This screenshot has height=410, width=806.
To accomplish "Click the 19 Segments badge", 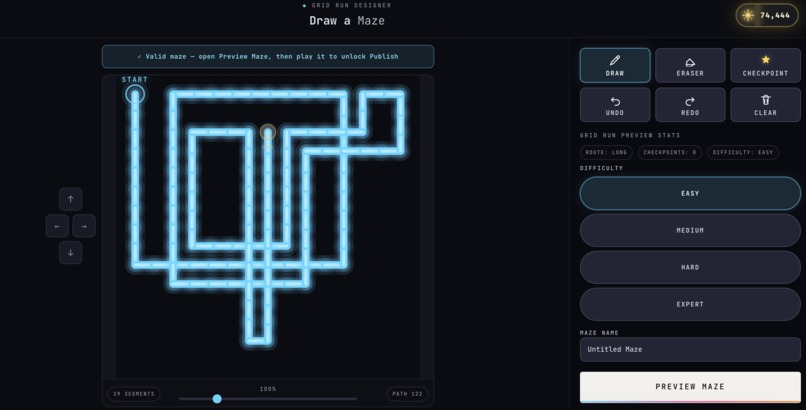I will [x=134, y=394].
